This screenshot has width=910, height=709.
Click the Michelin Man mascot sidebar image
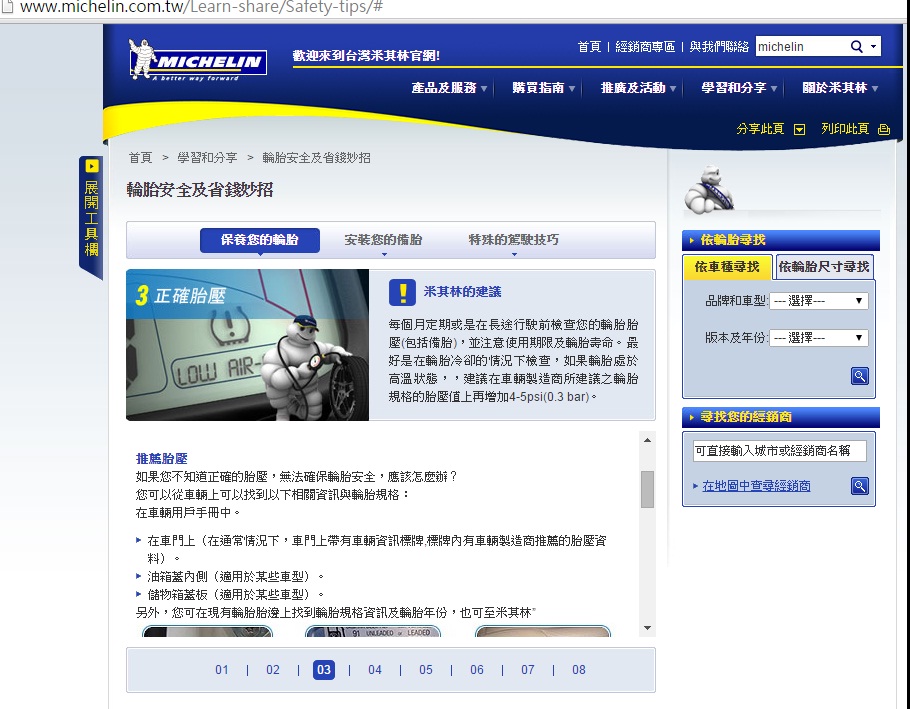point(709,190)
